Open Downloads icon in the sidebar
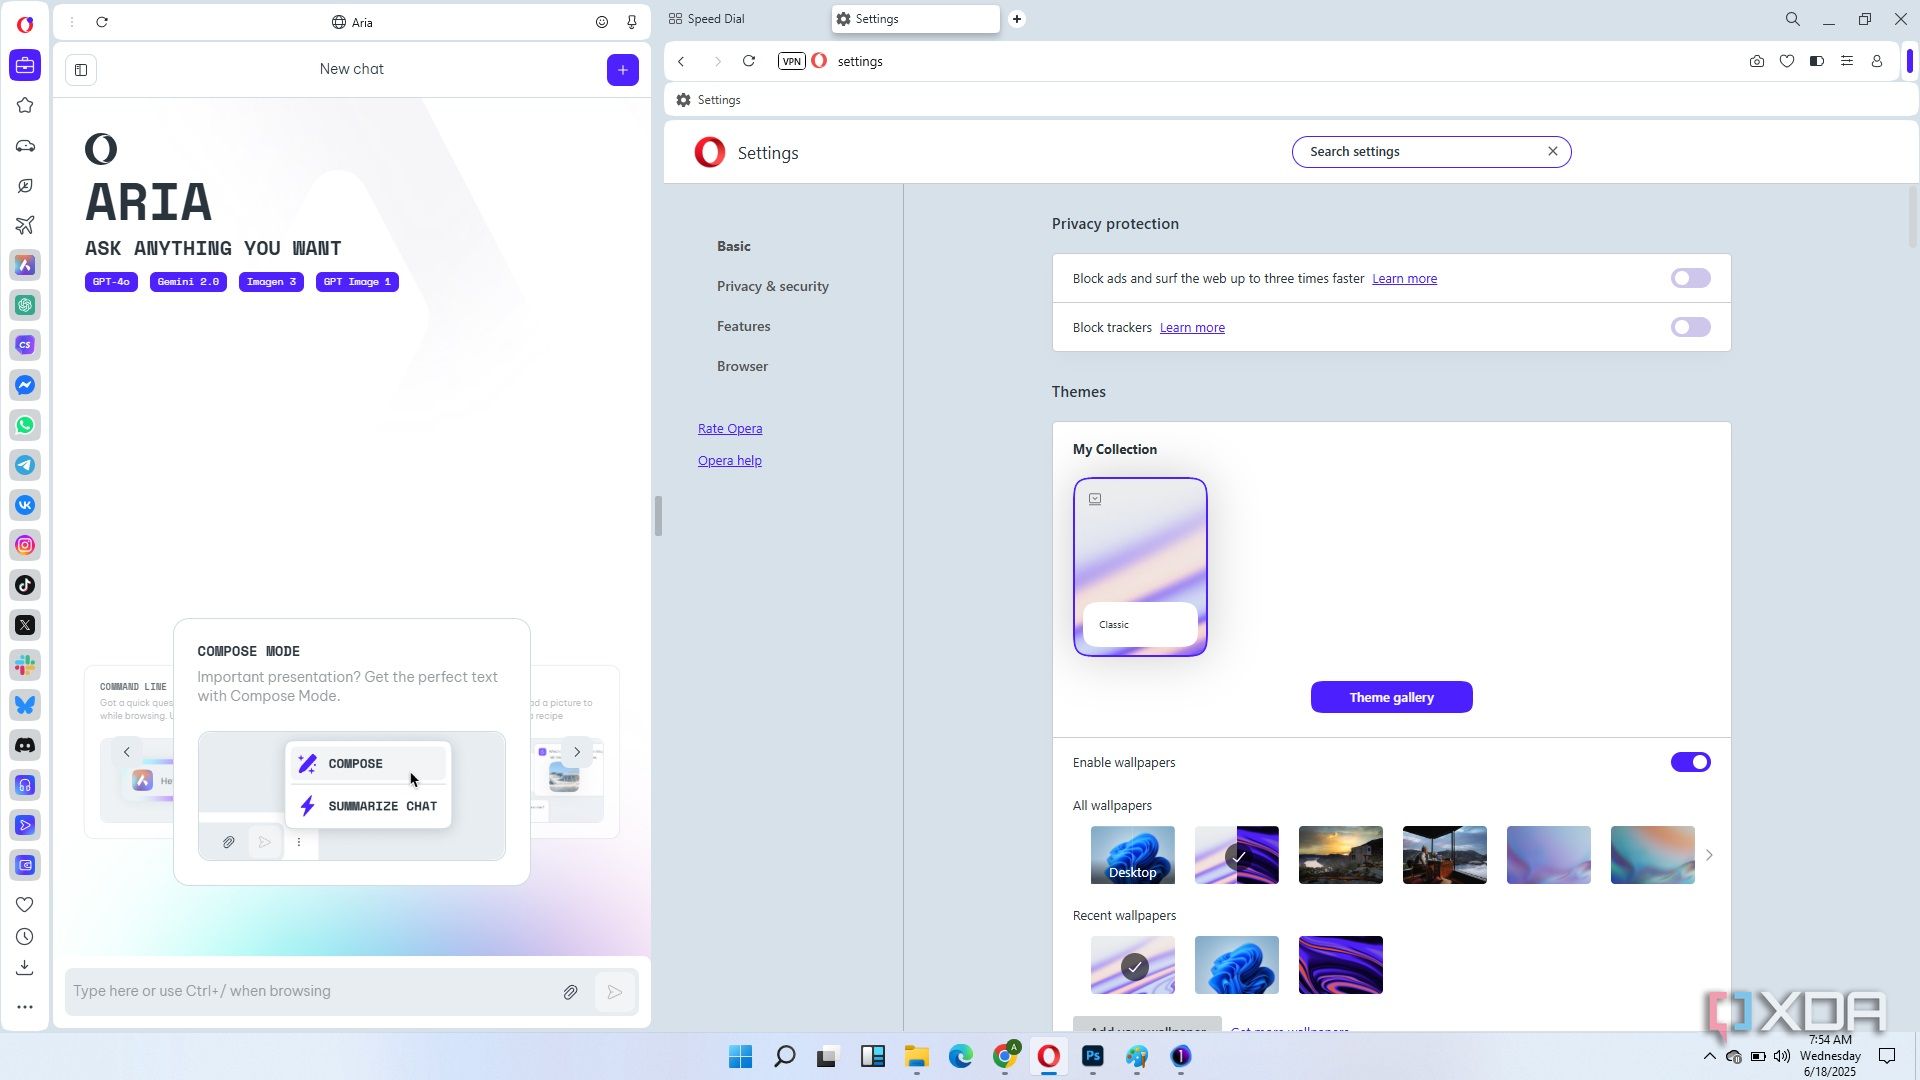Viewport: 1920px width, 1080px height. (25, 968)
